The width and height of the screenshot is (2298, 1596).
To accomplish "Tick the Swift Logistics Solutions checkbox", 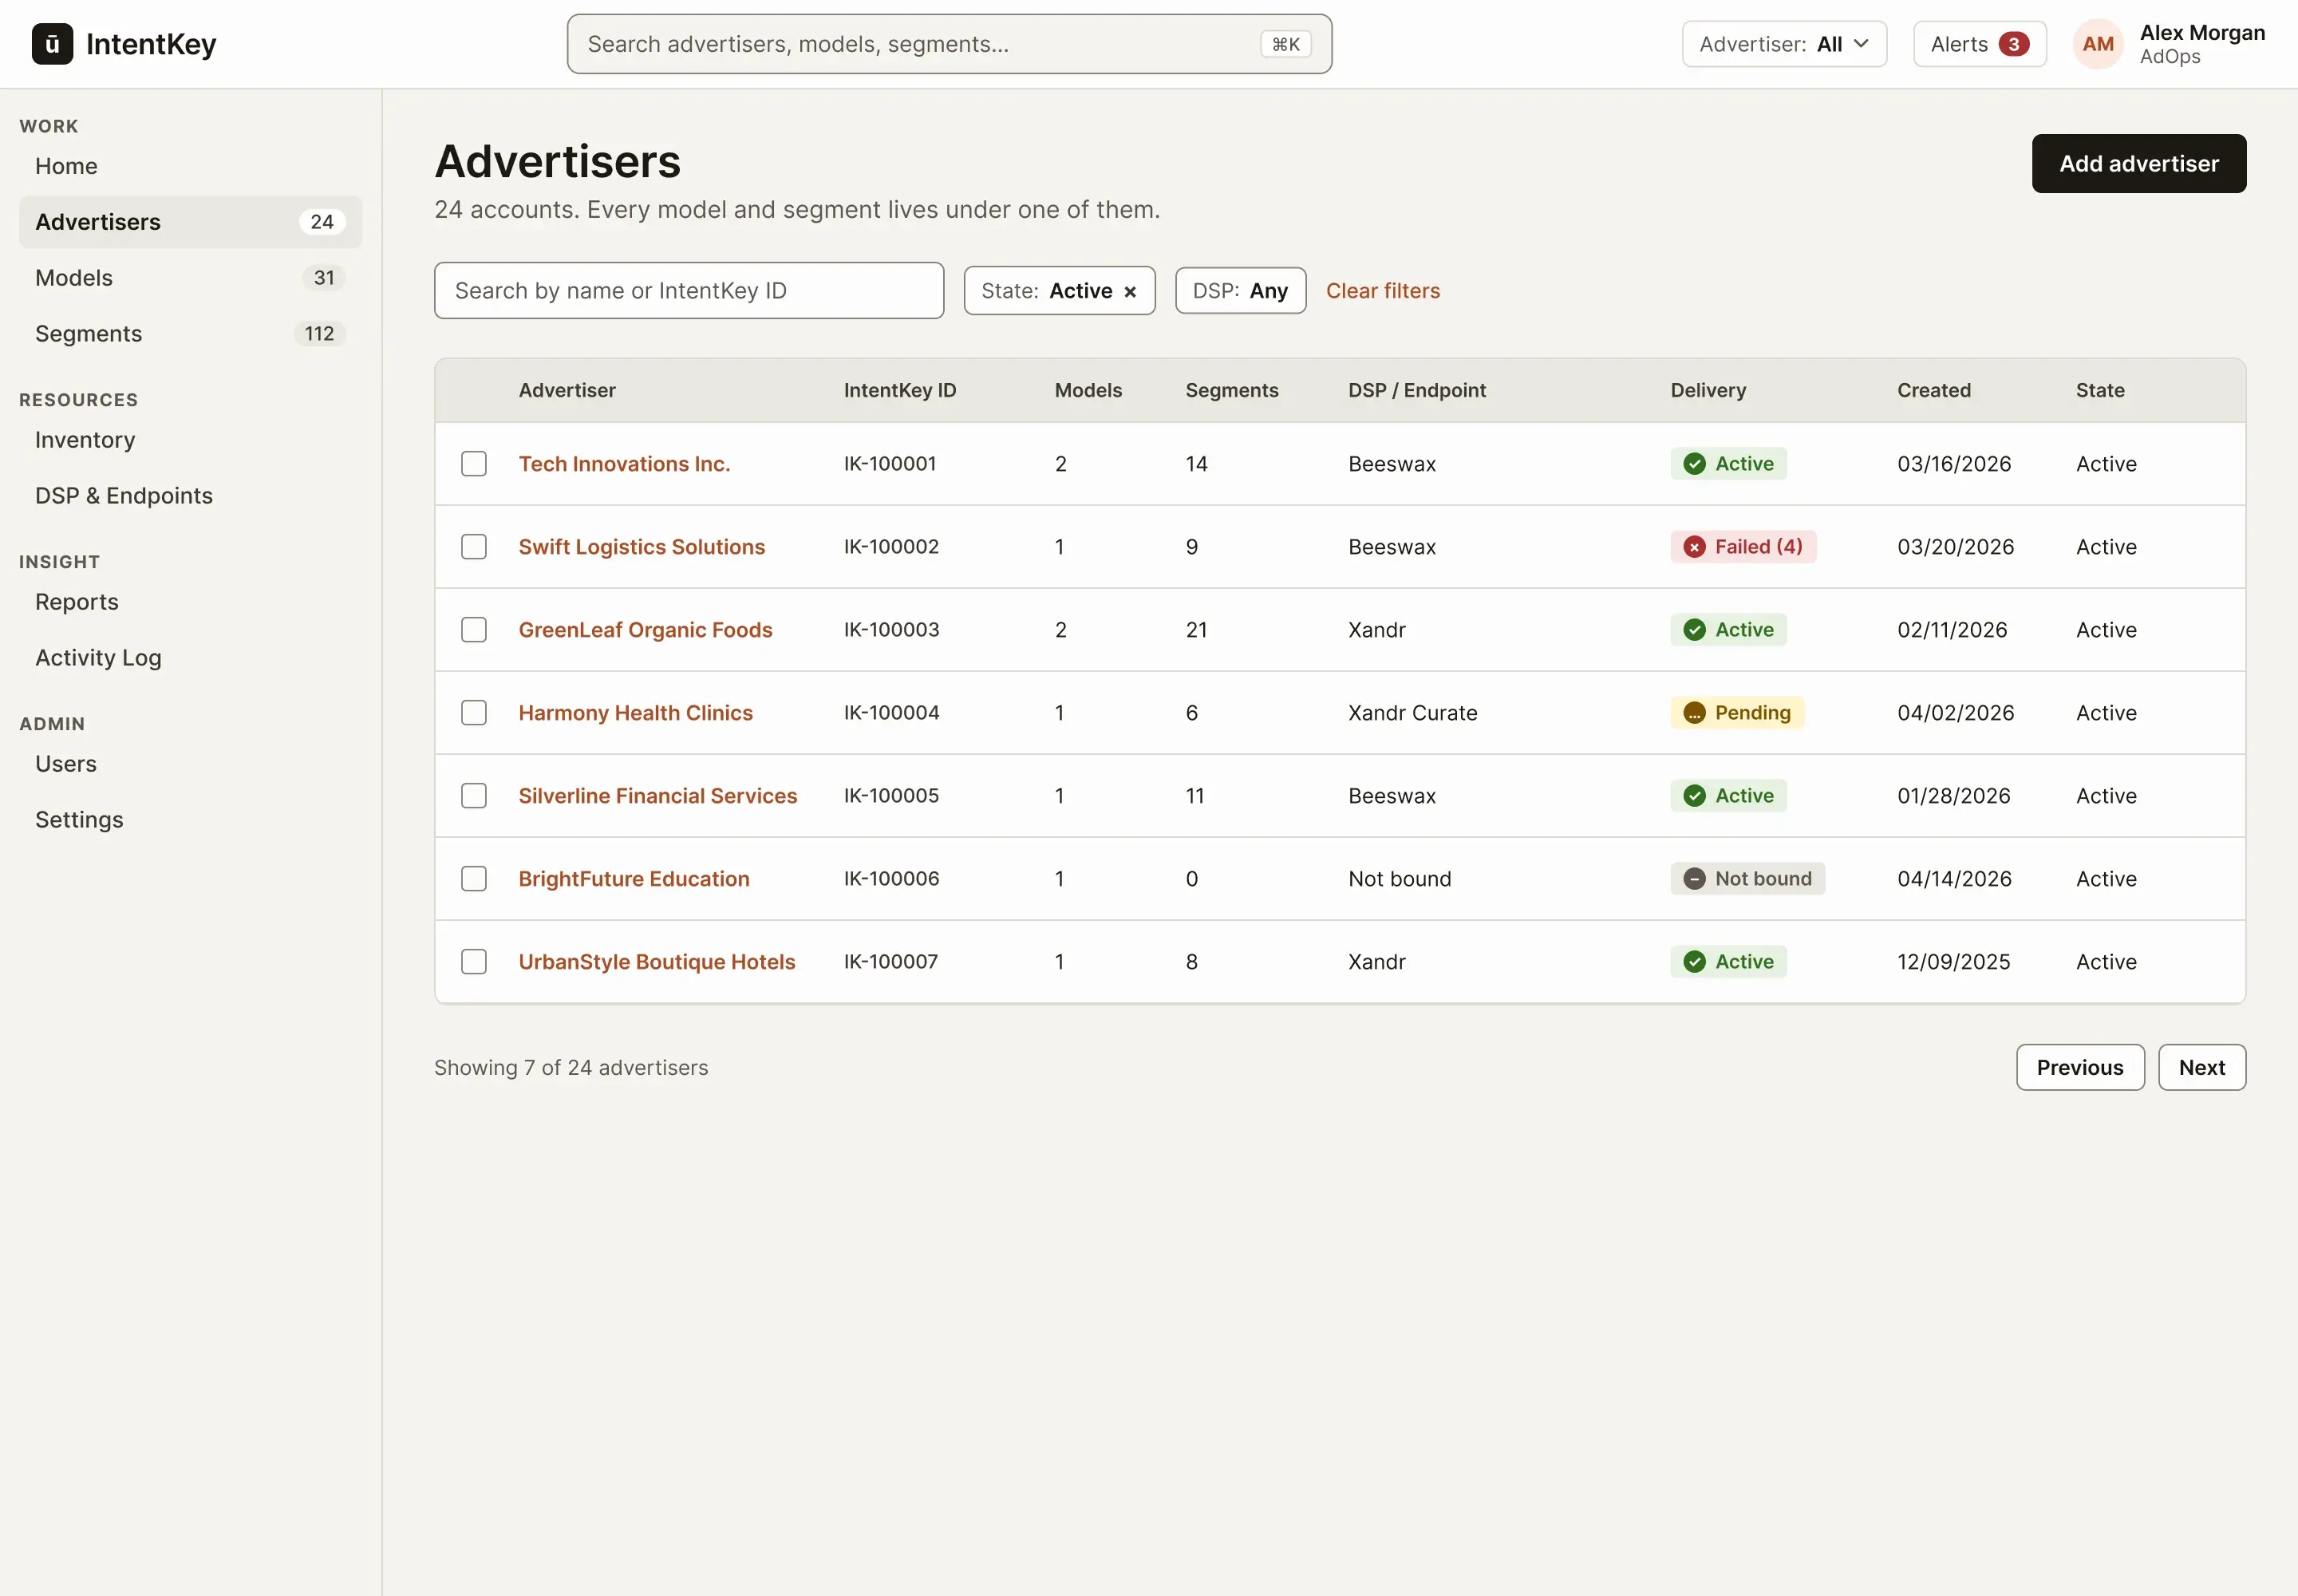I will [x=474, y=547].
